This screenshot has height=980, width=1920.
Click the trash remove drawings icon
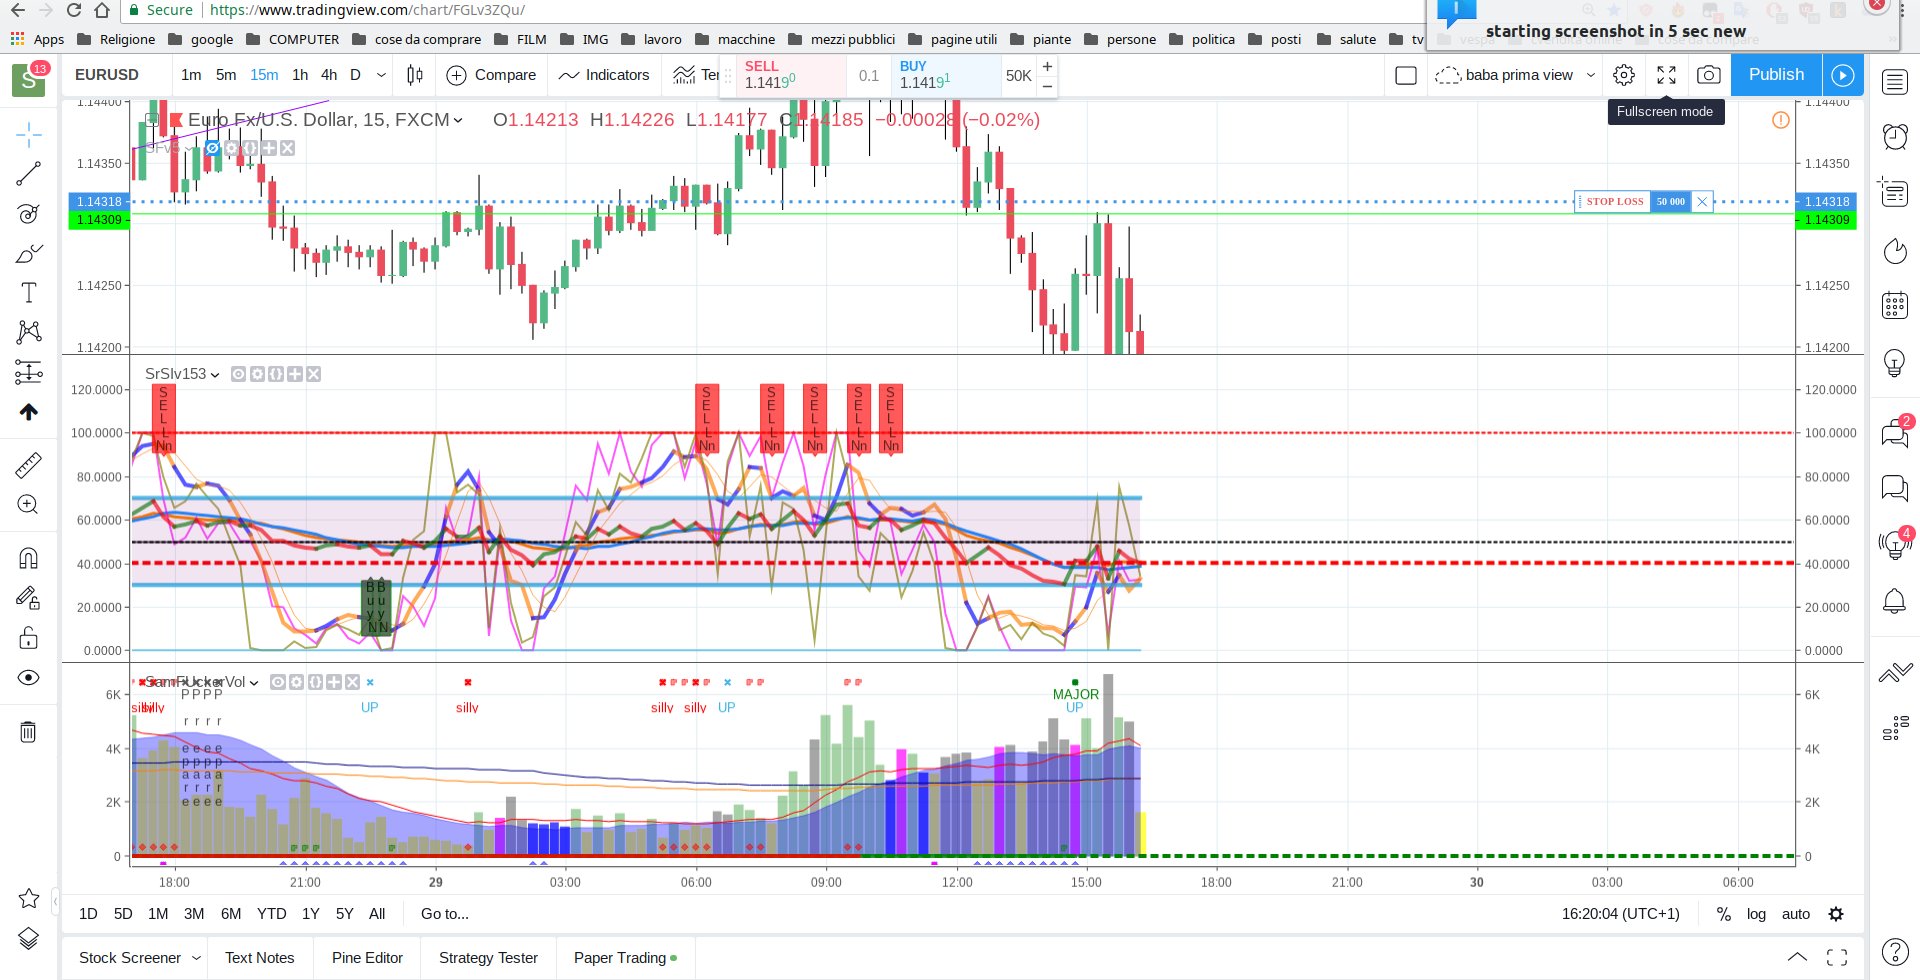tap(29, 732)
